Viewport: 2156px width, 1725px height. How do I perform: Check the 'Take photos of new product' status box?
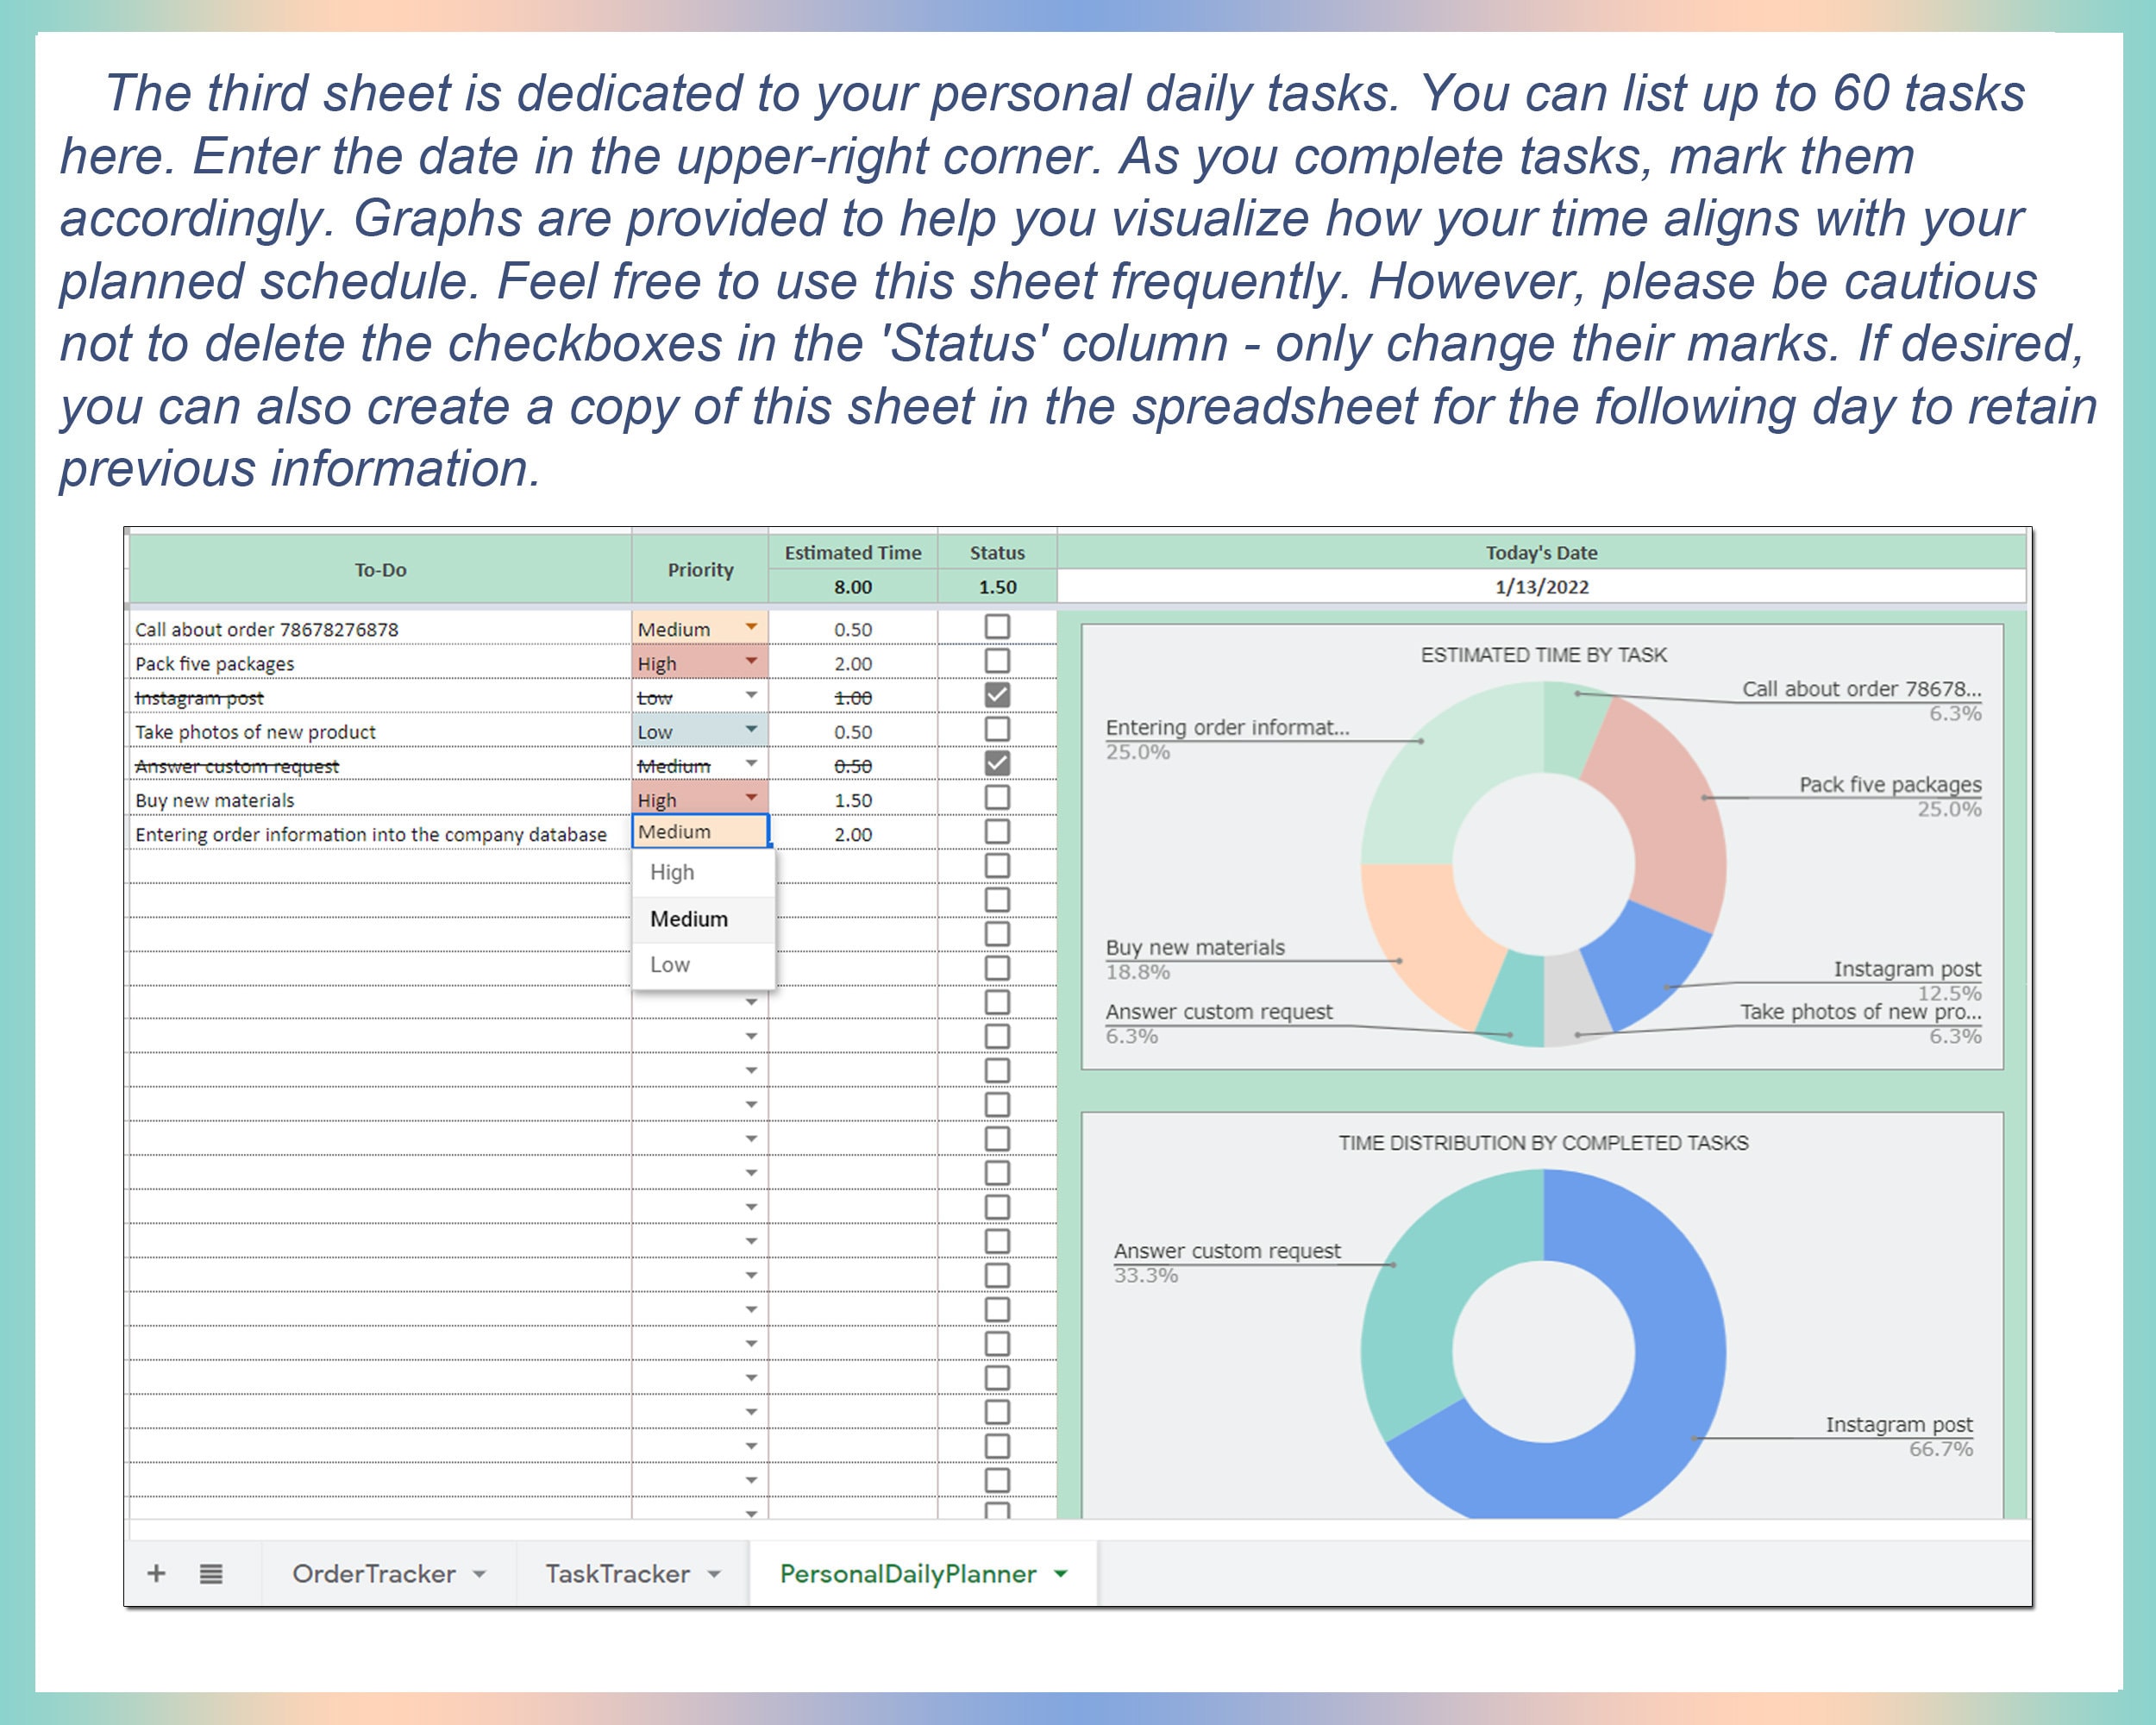(996, 731)
